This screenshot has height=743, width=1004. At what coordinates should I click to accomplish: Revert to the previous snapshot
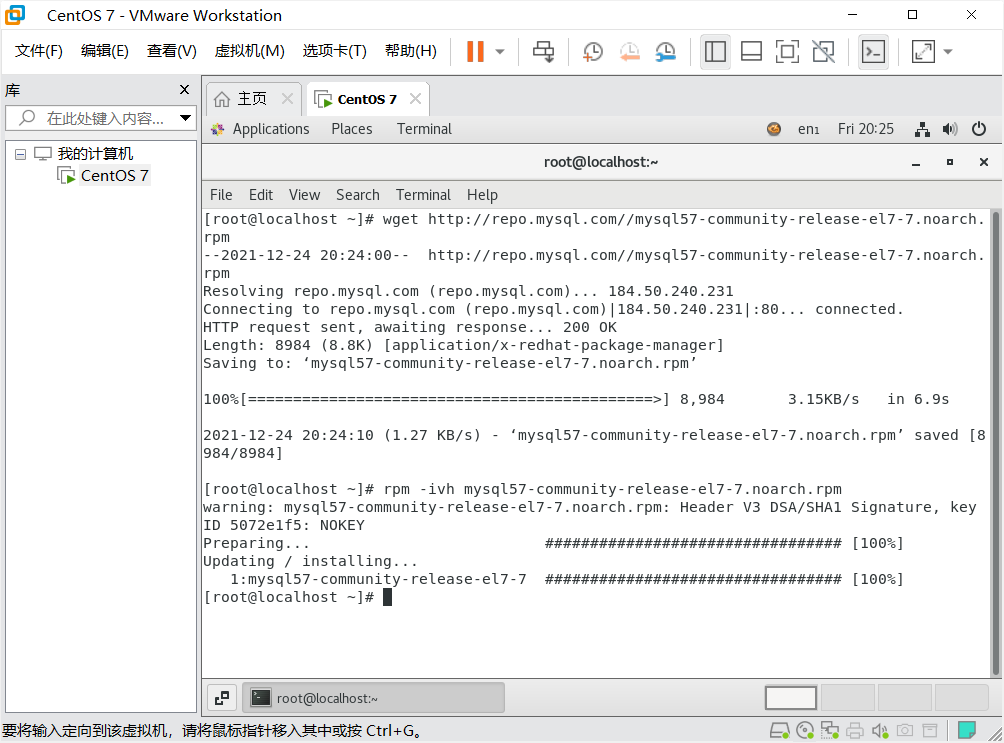[629, 51]
